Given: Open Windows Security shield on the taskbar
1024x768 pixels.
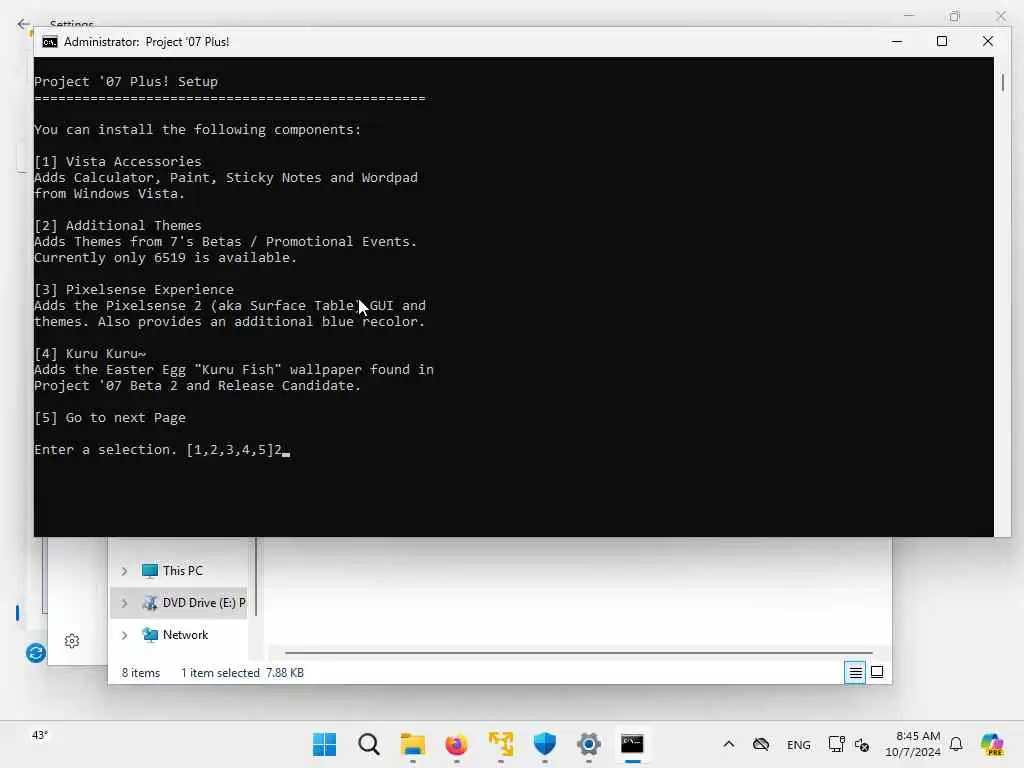Looking at the screenshot, I should click(545, 744).
